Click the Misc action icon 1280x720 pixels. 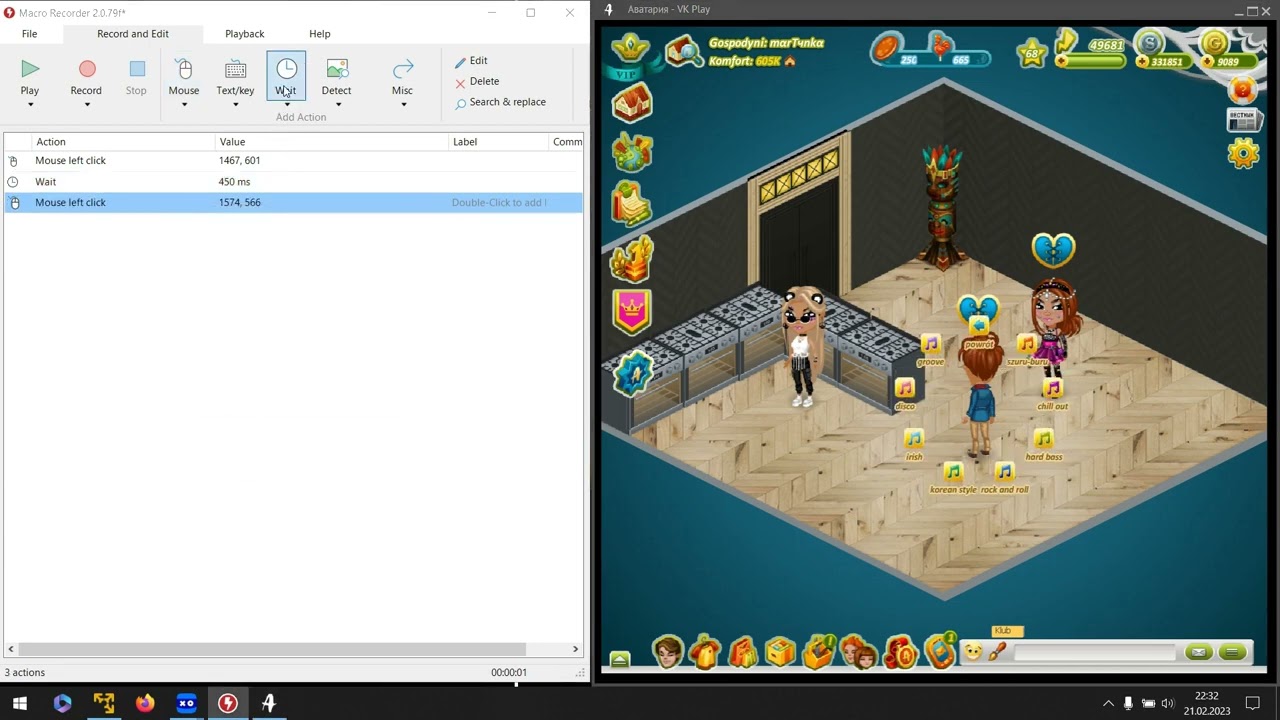(x=403, y=69)
